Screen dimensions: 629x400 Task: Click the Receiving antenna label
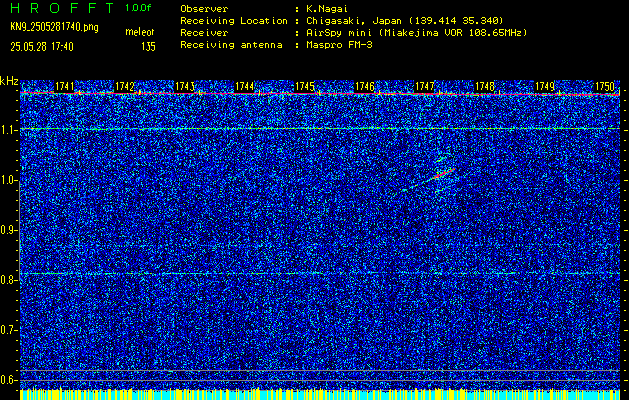[231, 45]
